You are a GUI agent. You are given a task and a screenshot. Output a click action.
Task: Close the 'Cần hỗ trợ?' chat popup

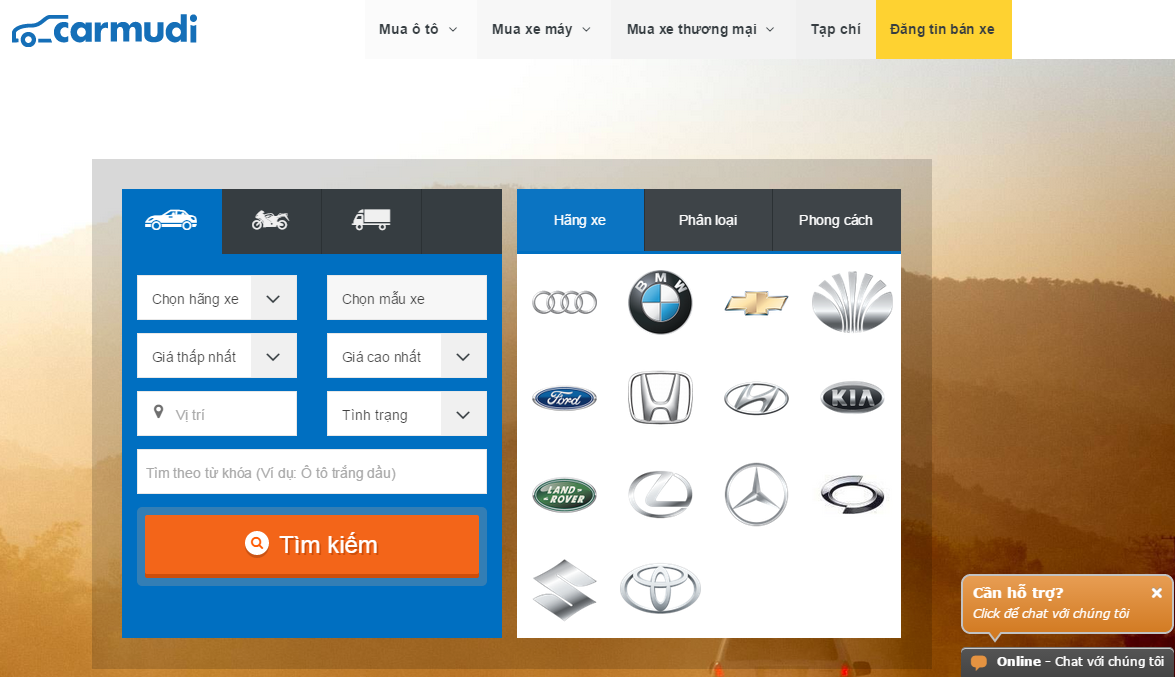[1156, 593]
